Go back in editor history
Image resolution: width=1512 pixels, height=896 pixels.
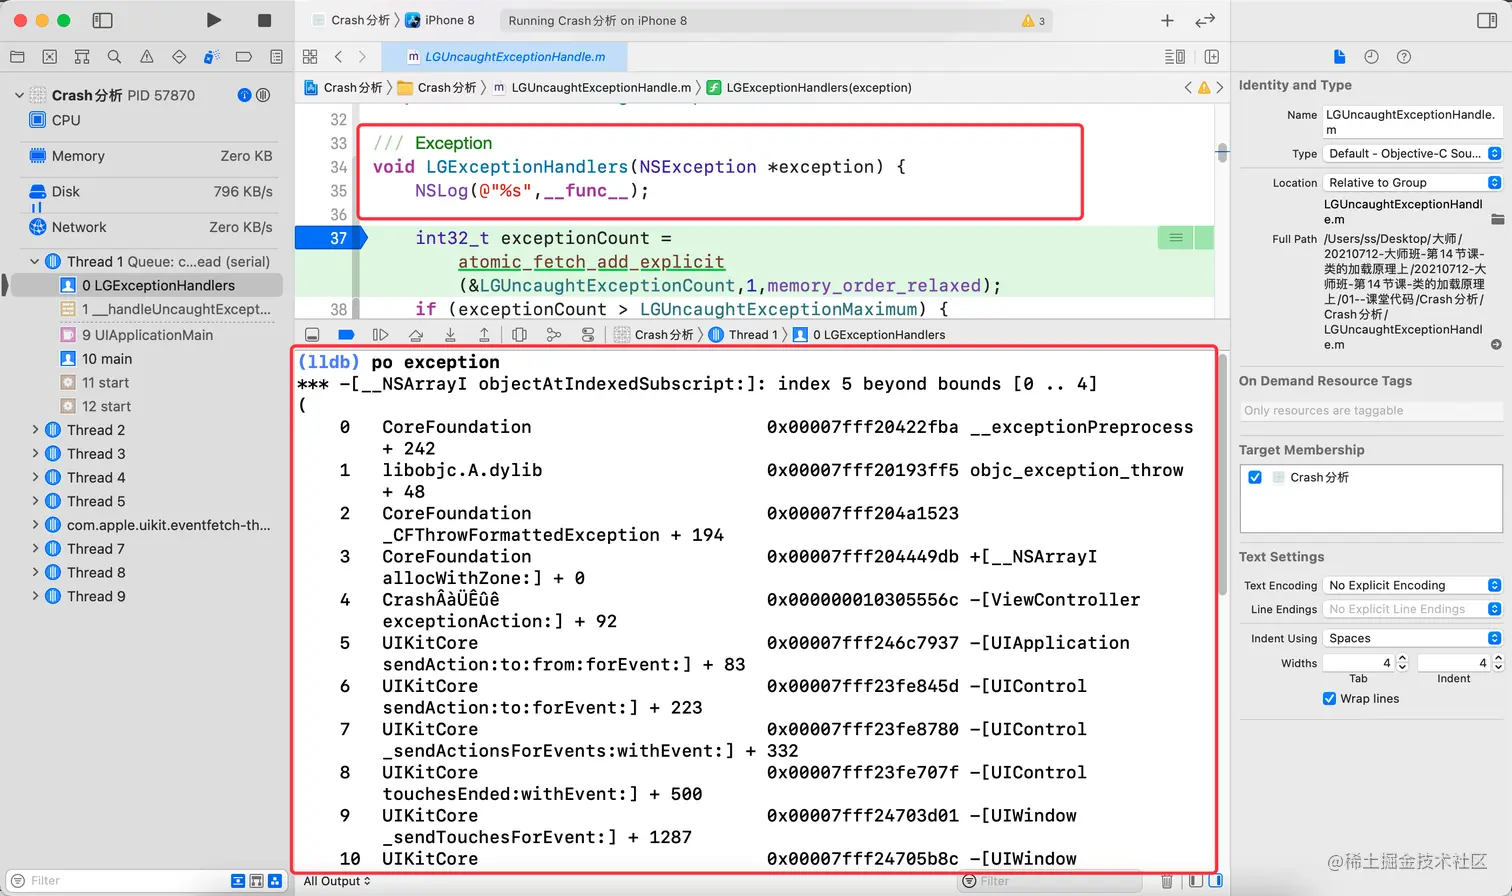338,57
